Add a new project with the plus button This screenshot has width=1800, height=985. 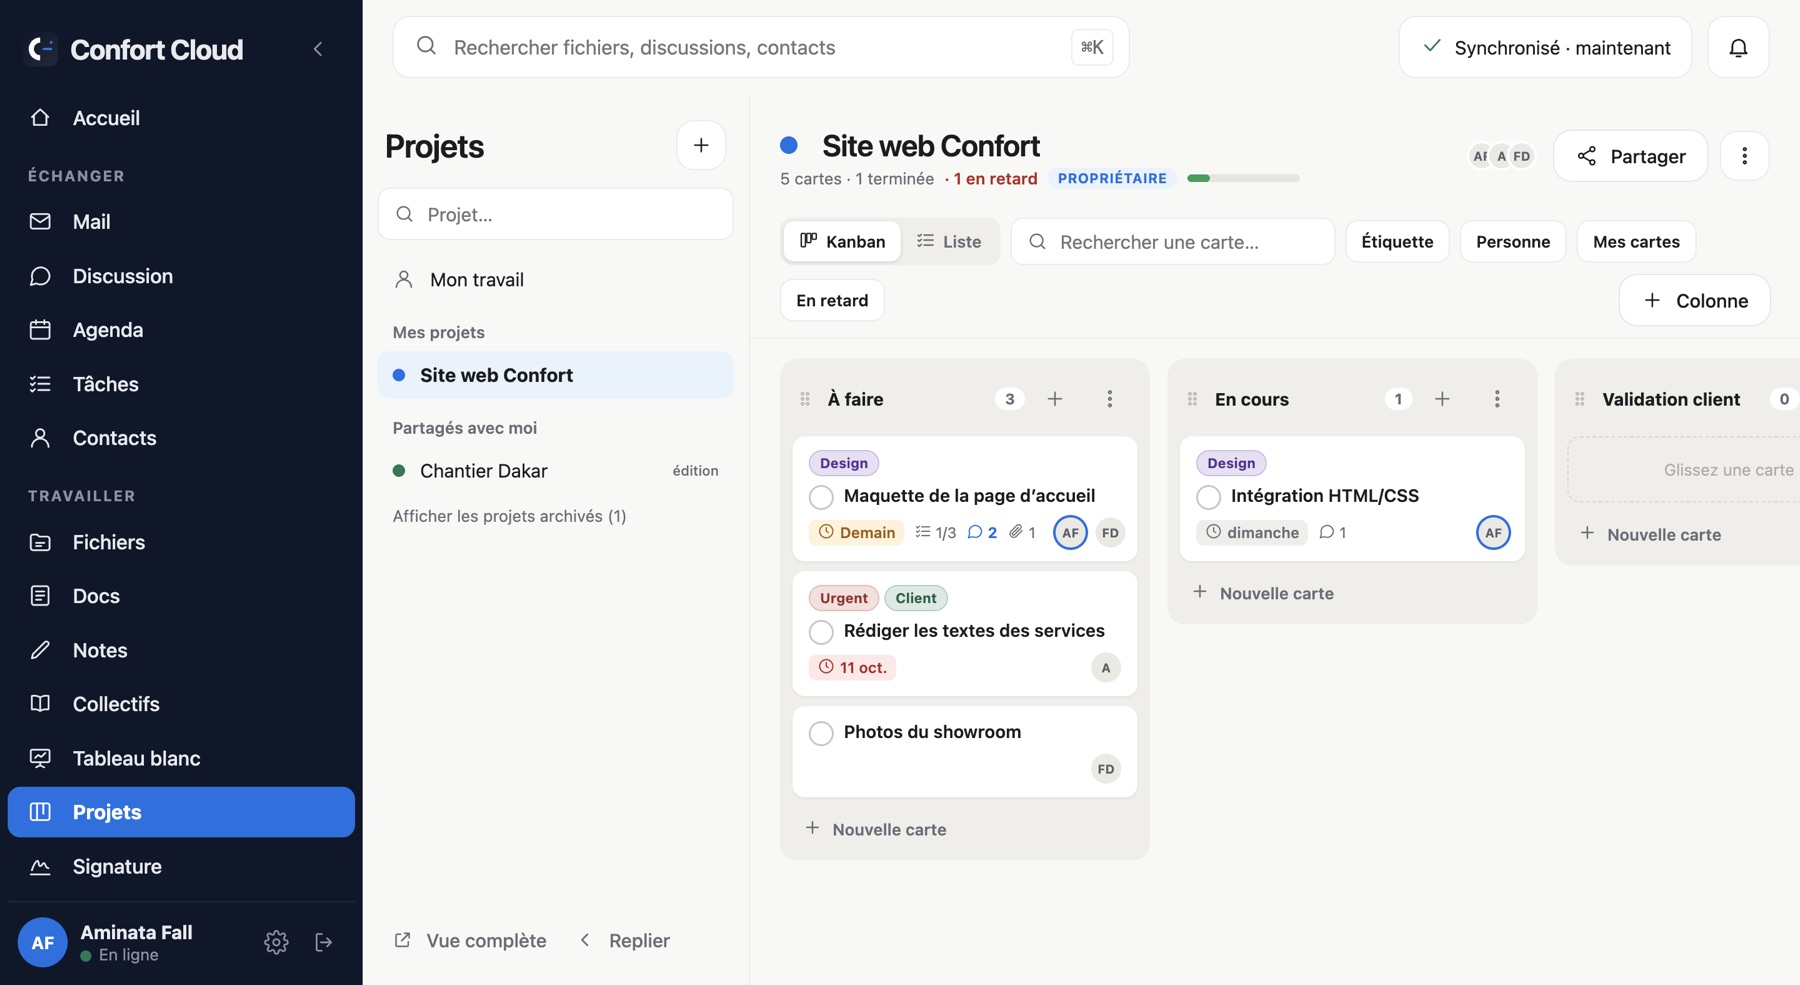[701, 145]
